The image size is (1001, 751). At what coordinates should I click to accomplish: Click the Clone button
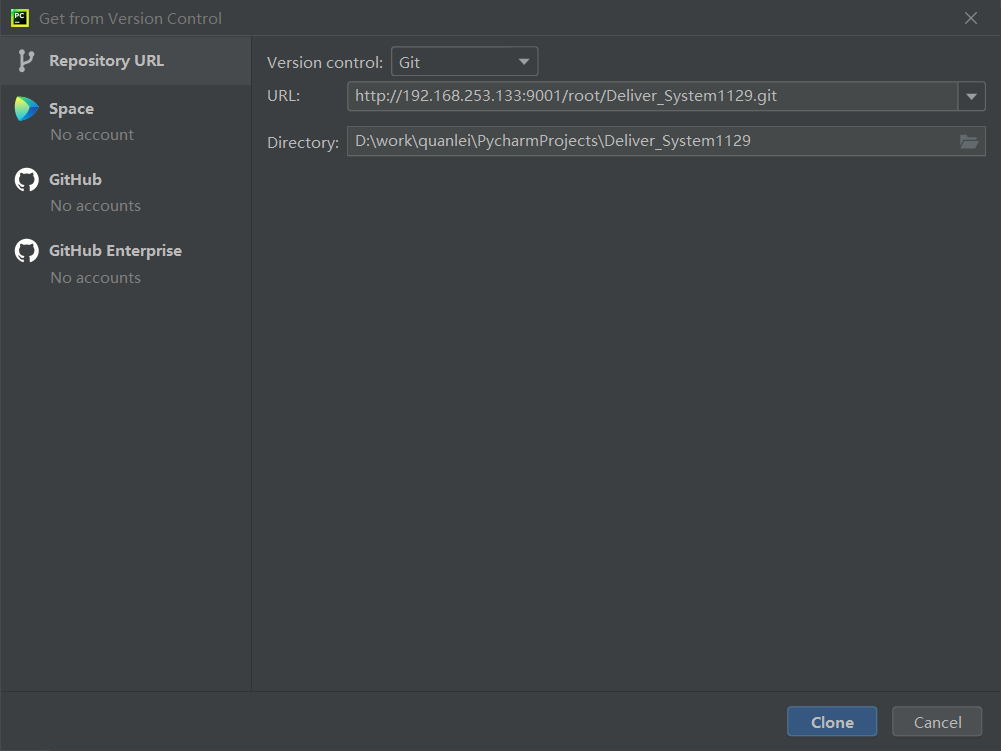coord(832,722)
